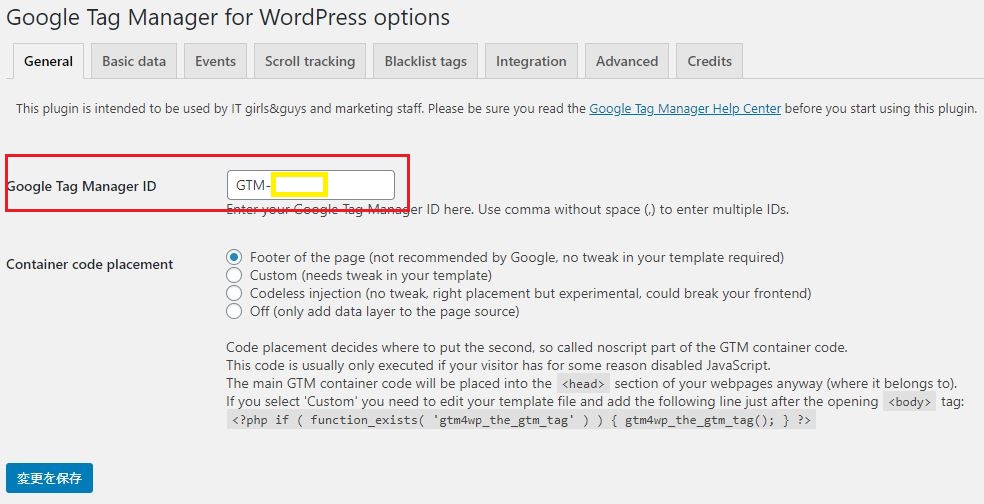
Task: Select the Custom placement radio button
Action: click(234, 275)
